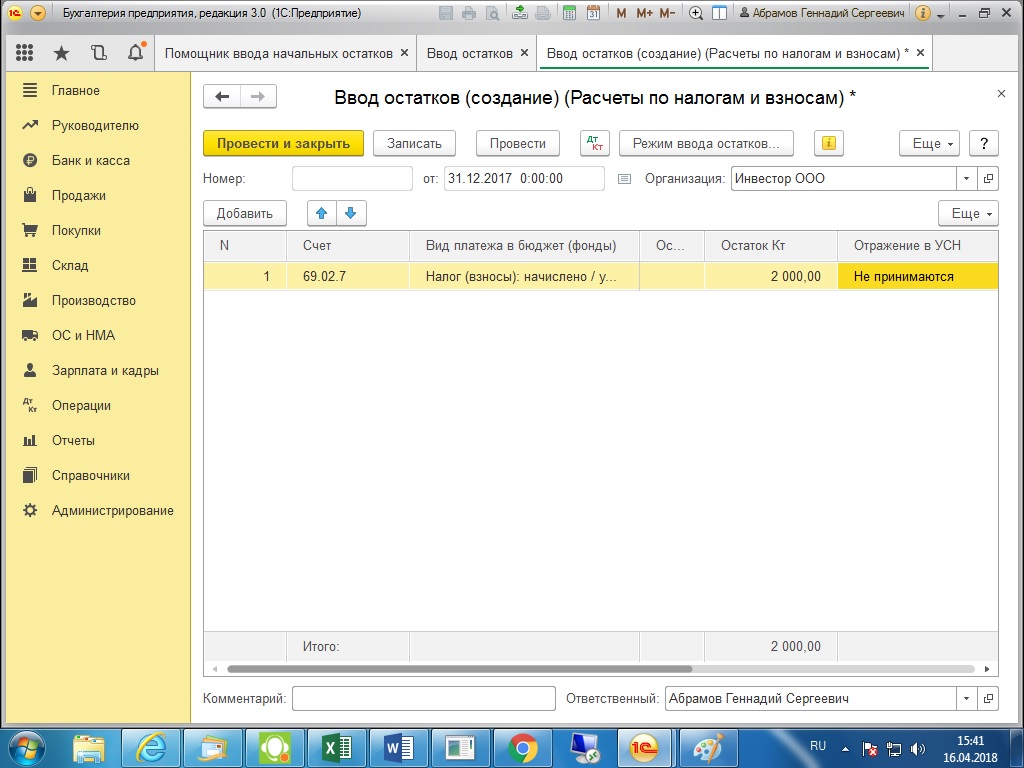The height and width of the screenshot is (768, 1024).
Task: Switch to Помощник ввода начальных остатков tab
Action: (277, 53)
